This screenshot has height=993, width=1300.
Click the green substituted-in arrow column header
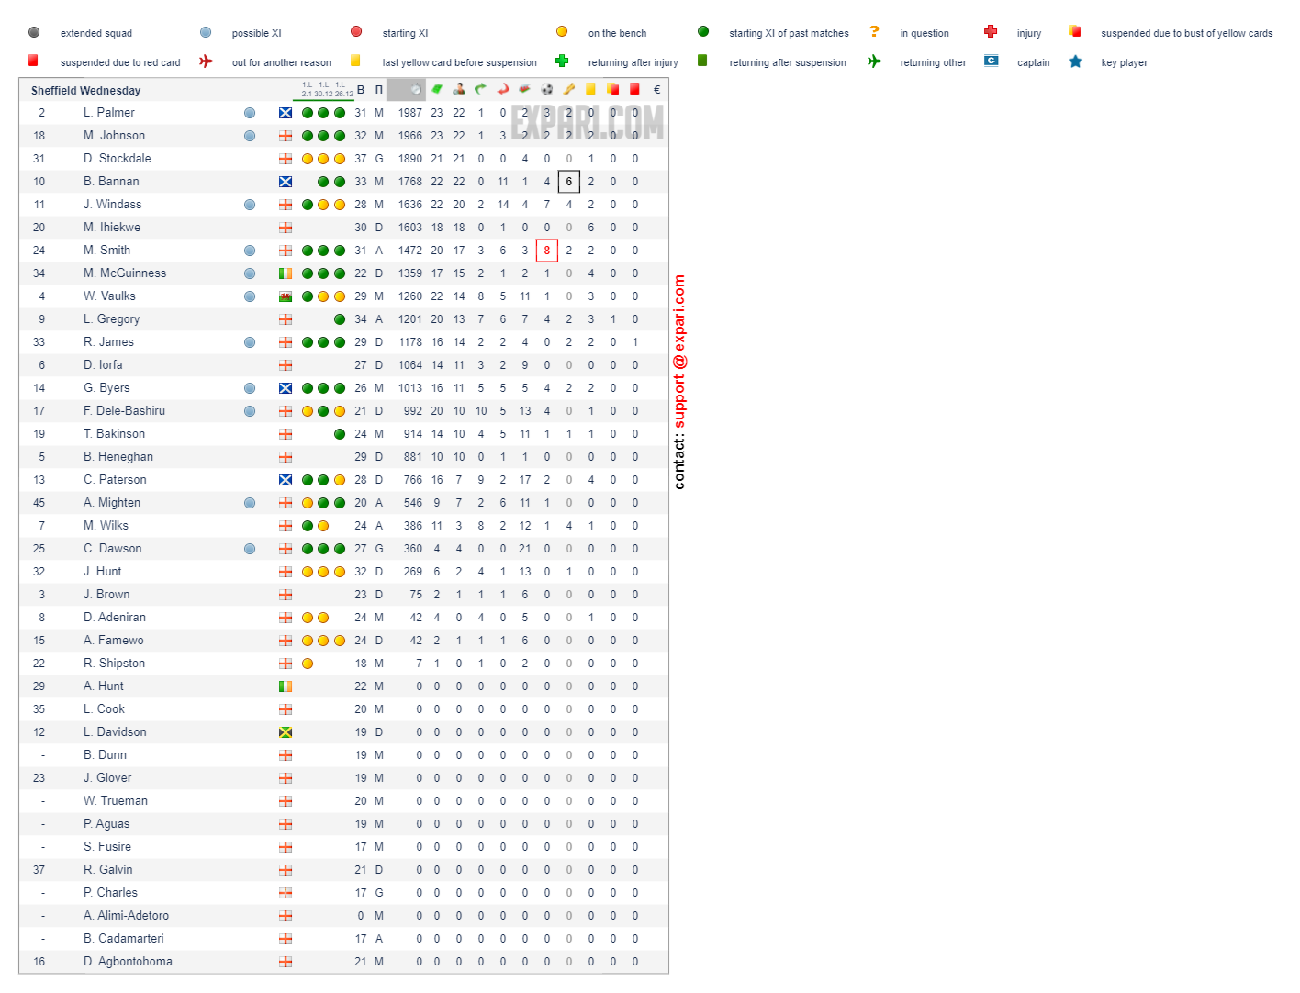pyautogui.click(x=481, y=90)
